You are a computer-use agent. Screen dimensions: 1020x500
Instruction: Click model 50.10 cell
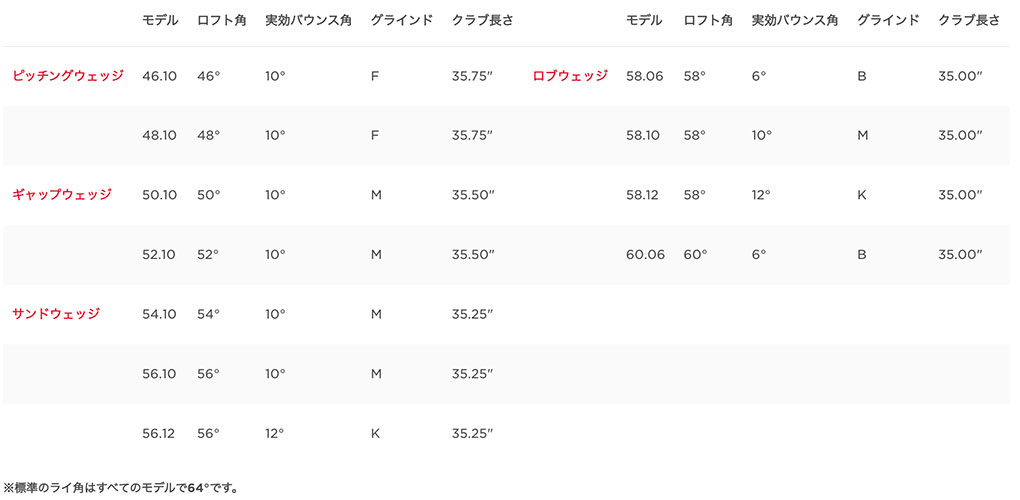159,195
